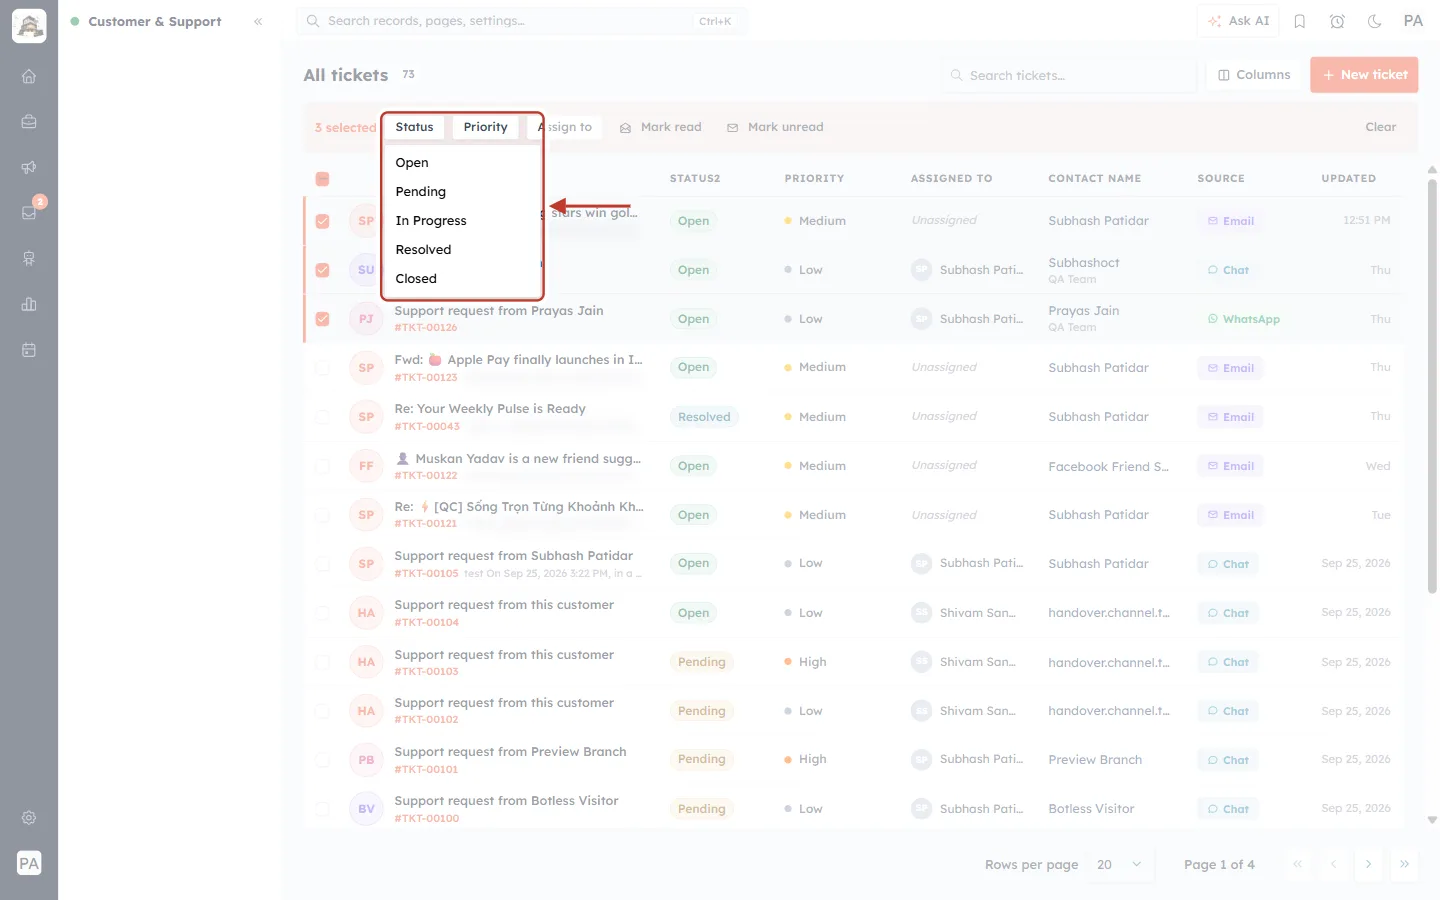Go to the next page arrow

tap(1368, 864)
